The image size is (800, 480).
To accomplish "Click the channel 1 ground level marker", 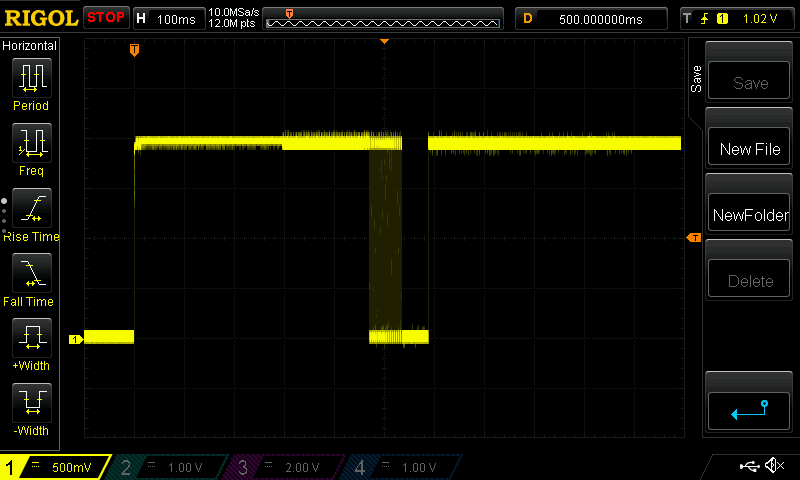I will click(x=76, y=339).
